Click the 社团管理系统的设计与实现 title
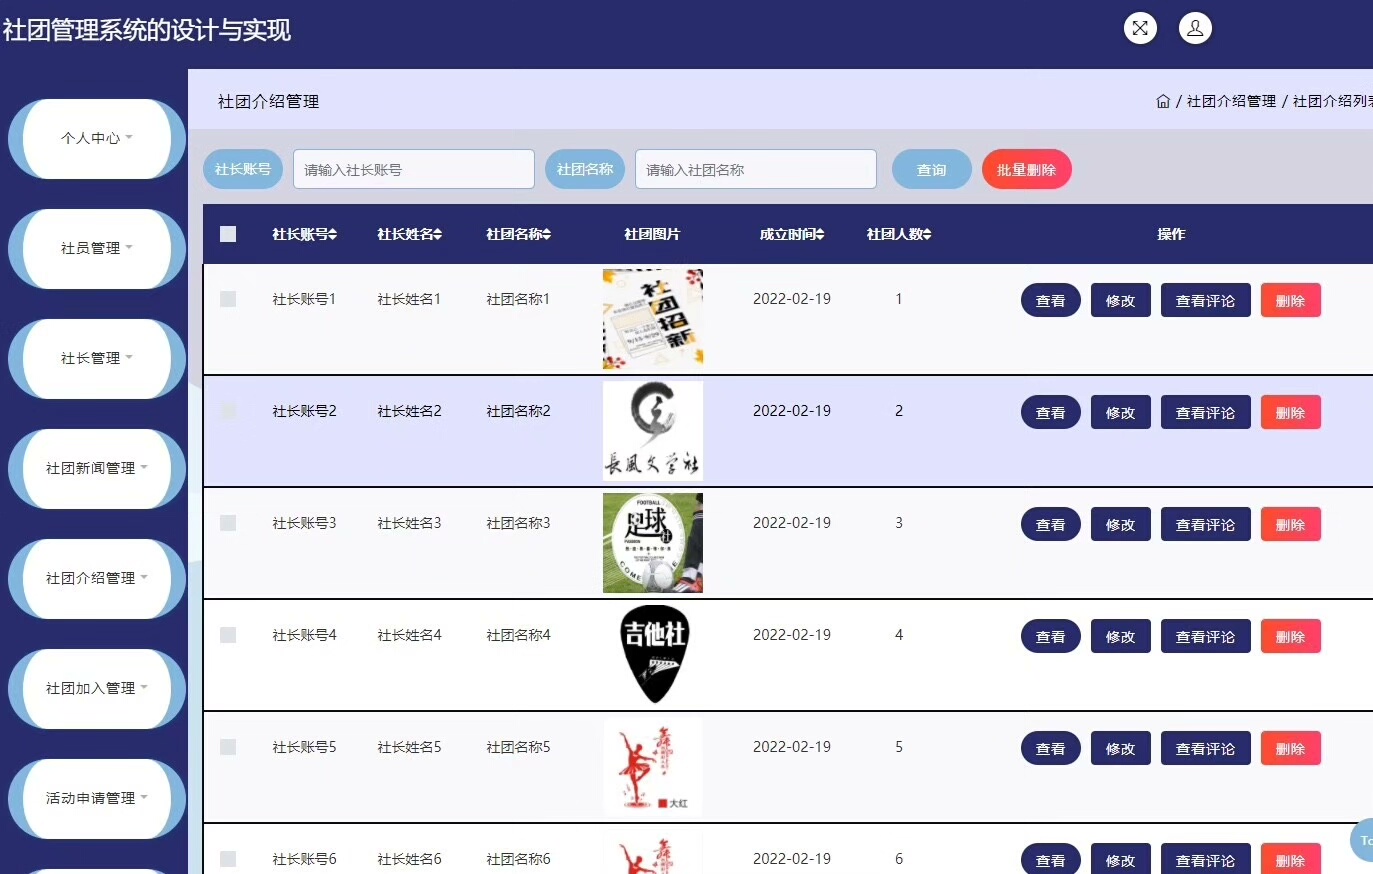 click(x=147, y=30)
